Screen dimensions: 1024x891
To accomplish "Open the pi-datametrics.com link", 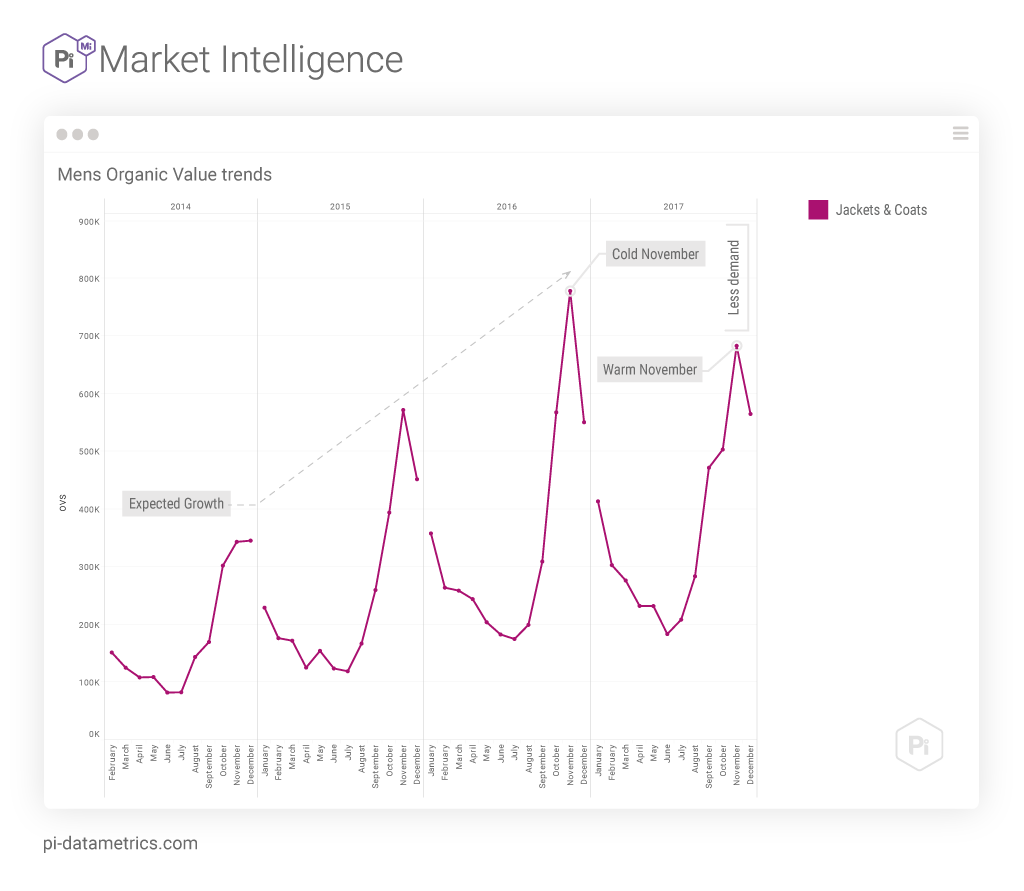I will click(x=121, y=843).
